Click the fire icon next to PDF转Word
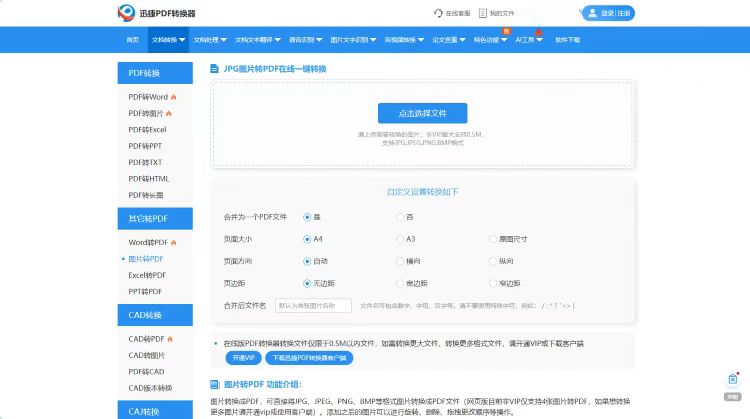 (173, 97)
